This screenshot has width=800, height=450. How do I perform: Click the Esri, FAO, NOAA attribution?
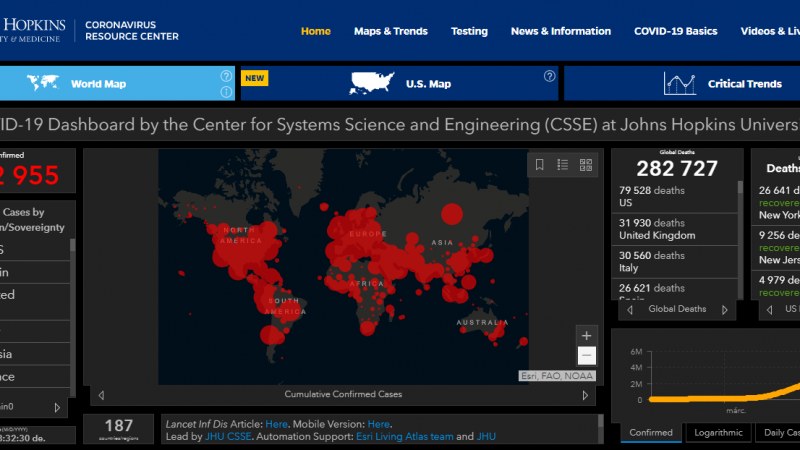tap(557, 376)
